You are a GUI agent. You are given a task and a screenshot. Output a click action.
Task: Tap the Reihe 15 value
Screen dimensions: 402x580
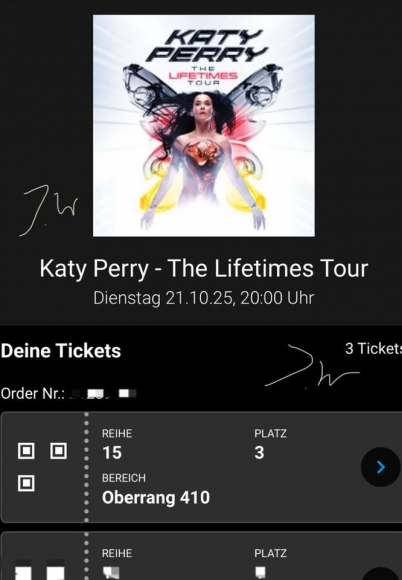[112, 453]
